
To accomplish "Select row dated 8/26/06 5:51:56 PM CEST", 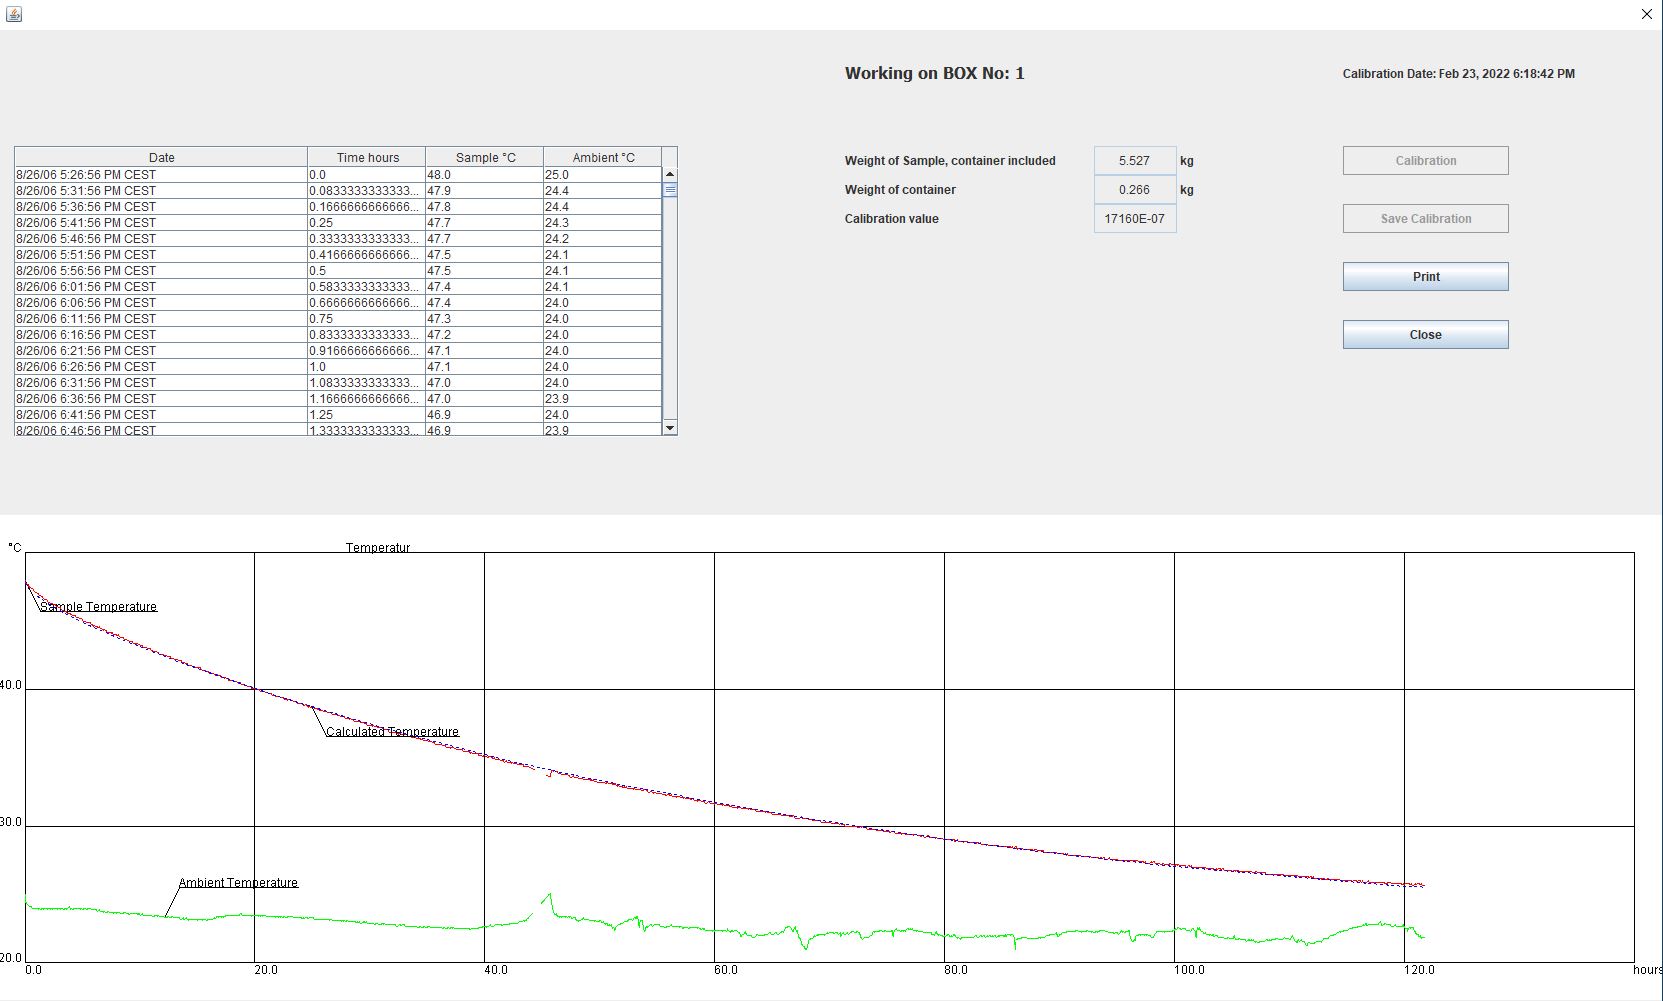I will (338, 255).
